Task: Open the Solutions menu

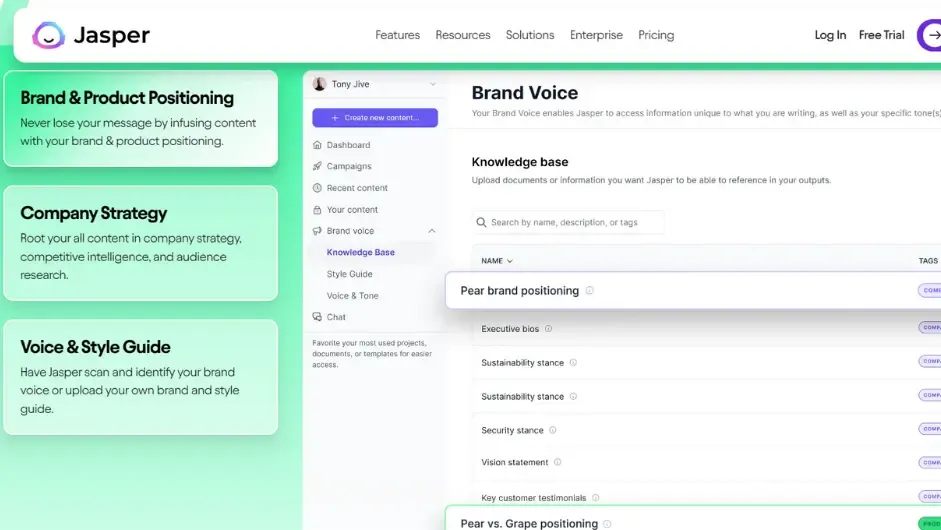Action: point(530,35)
